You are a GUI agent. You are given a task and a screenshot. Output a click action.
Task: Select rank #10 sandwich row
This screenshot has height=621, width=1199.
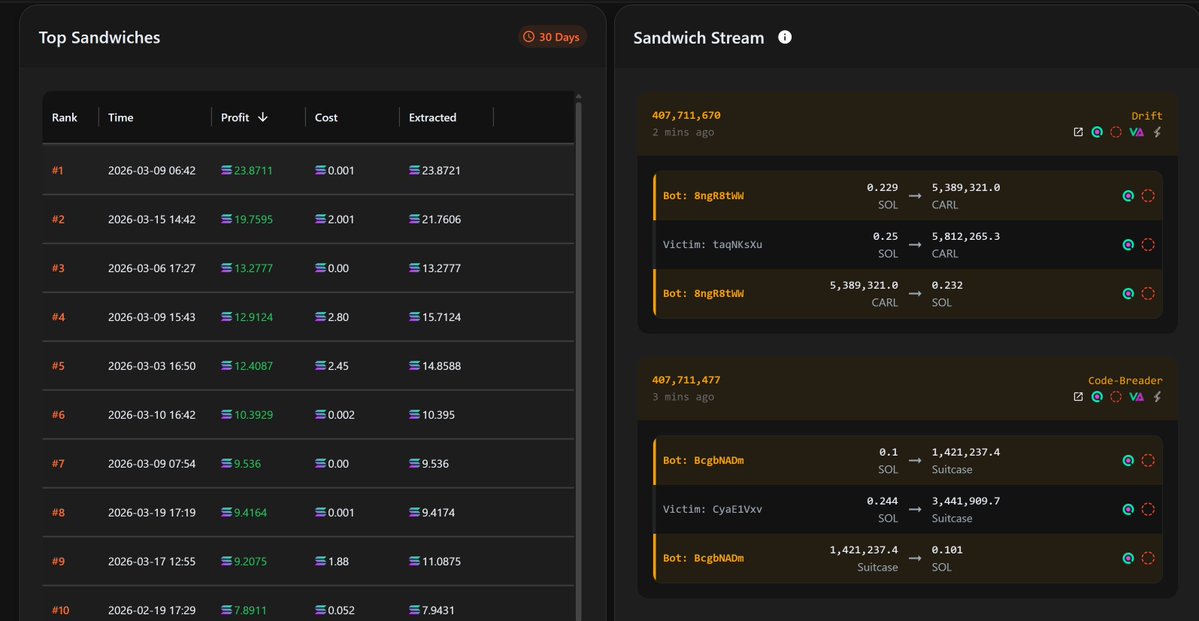(308, 604)
